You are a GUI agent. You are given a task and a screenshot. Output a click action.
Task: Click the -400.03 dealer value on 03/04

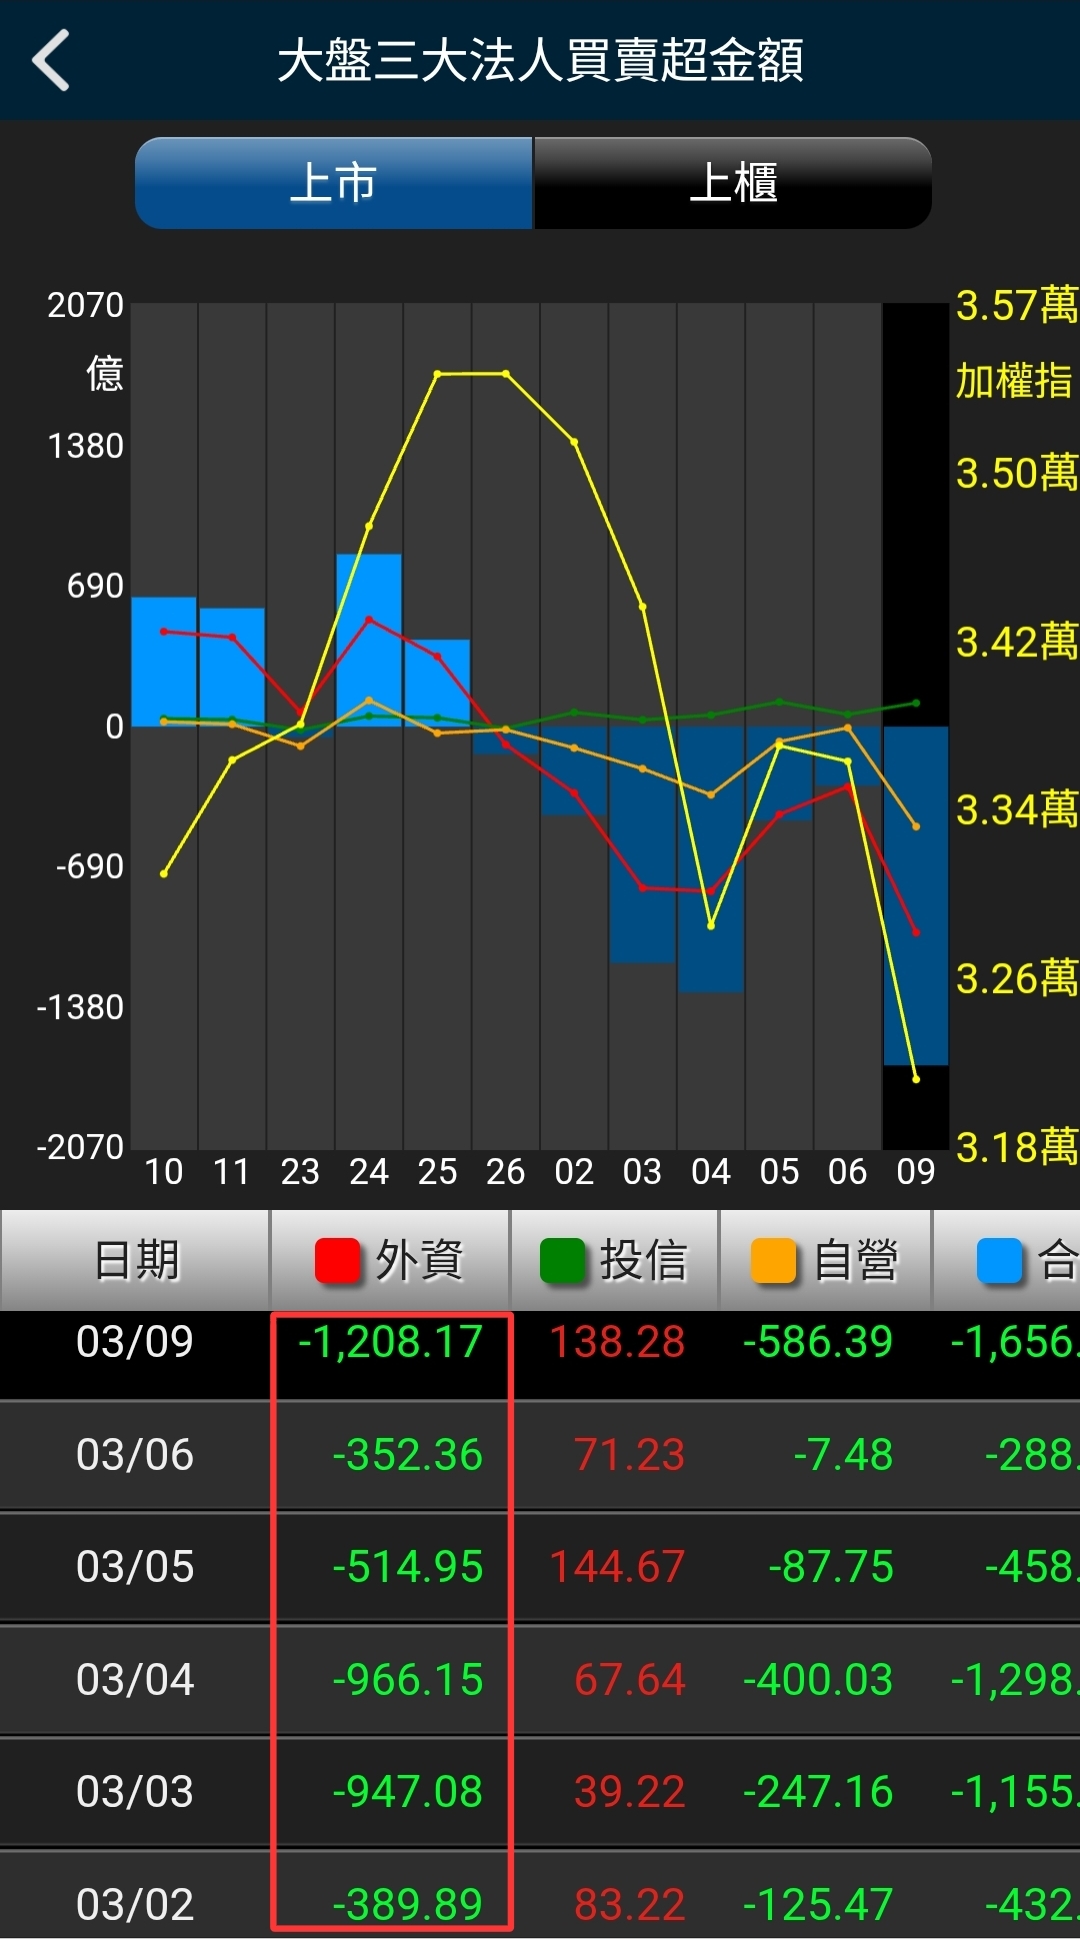pos(817,1680)
